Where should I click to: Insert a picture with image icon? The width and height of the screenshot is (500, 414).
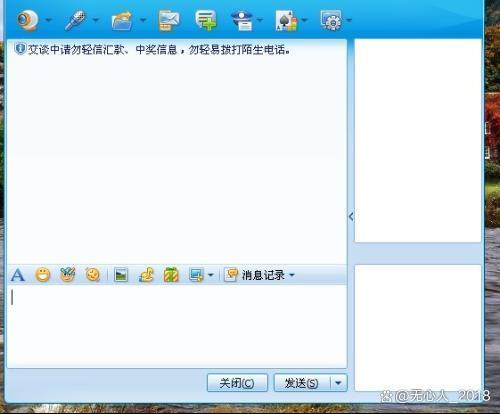[x=121, y=275]
